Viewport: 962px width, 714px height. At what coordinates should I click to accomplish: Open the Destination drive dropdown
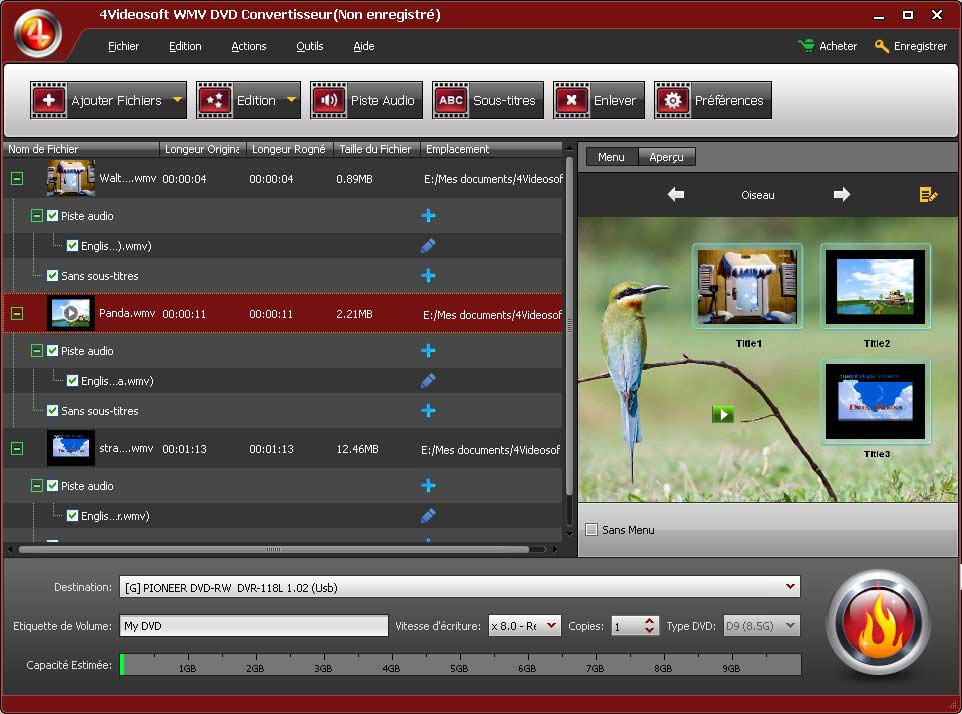click(x=791, y=587)
